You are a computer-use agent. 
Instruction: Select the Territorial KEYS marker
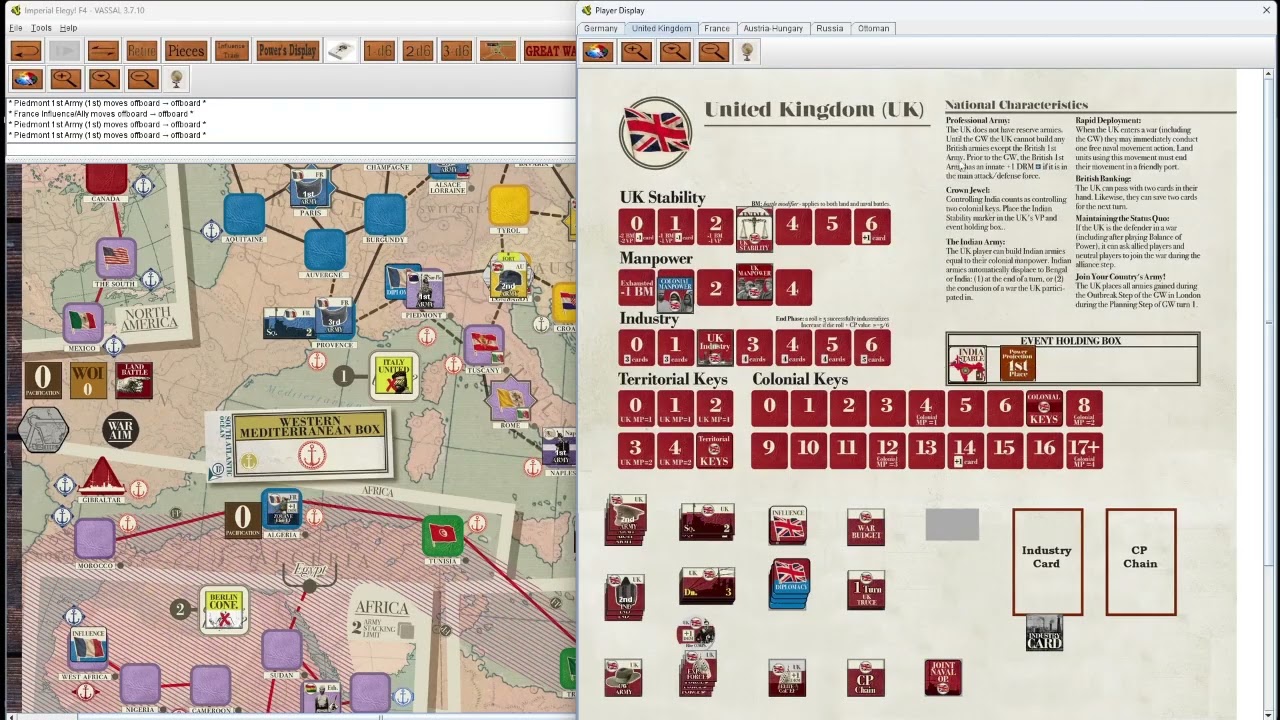tap(714, 450)
